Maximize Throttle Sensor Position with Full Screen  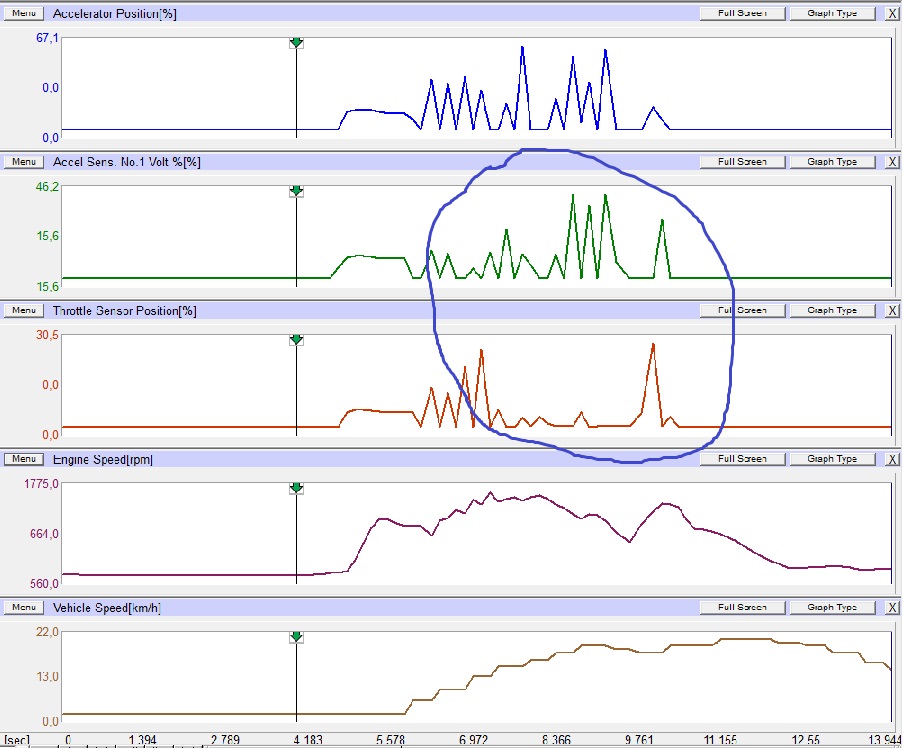(x=741, y=310)
